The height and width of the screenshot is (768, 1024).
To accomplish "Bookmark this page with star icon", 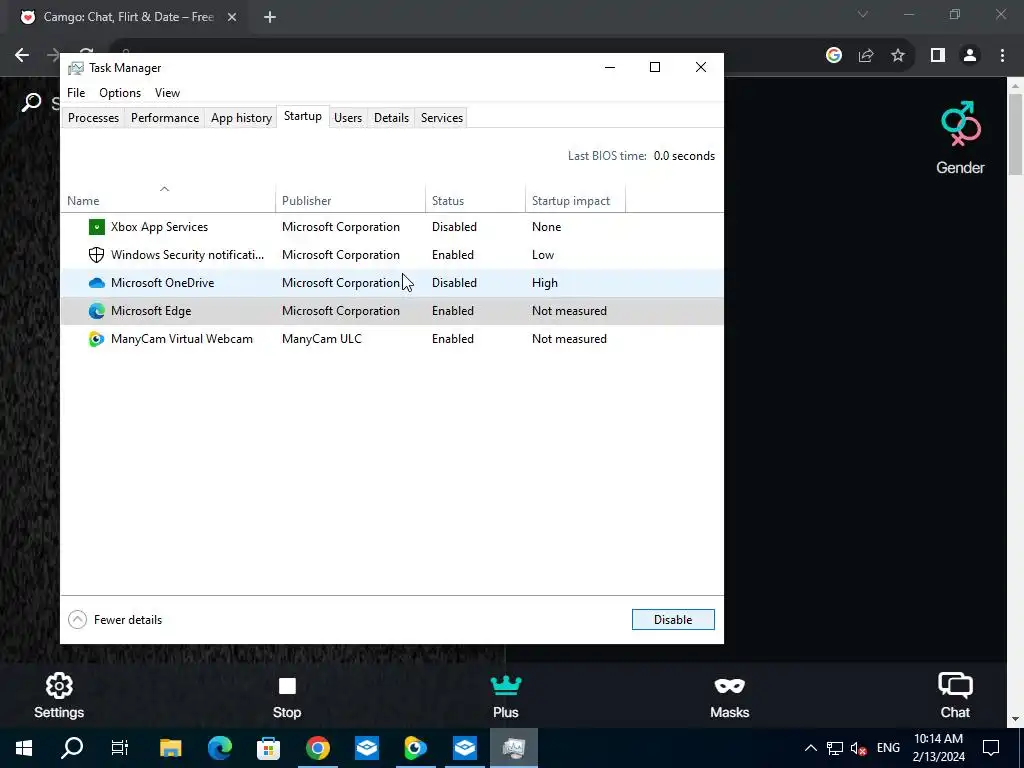I will tap(898, 56).
